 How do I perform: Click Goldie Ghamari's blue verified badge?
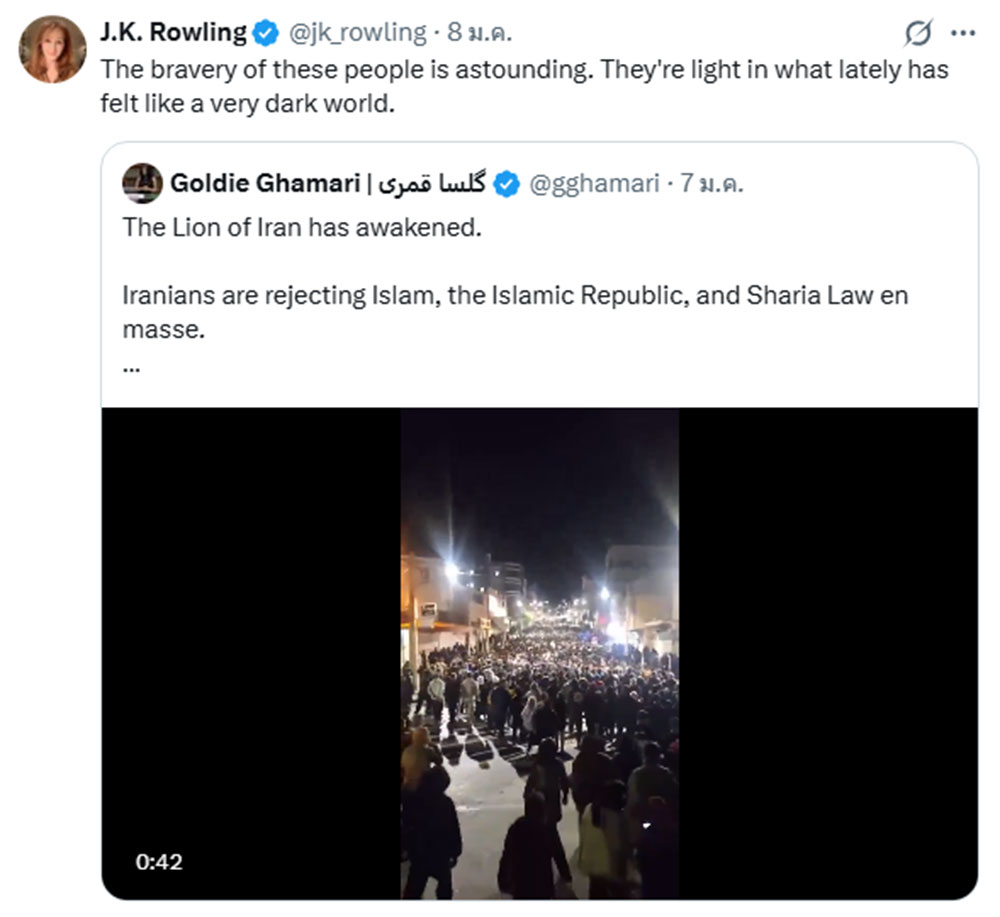click(x=508, y=184)
